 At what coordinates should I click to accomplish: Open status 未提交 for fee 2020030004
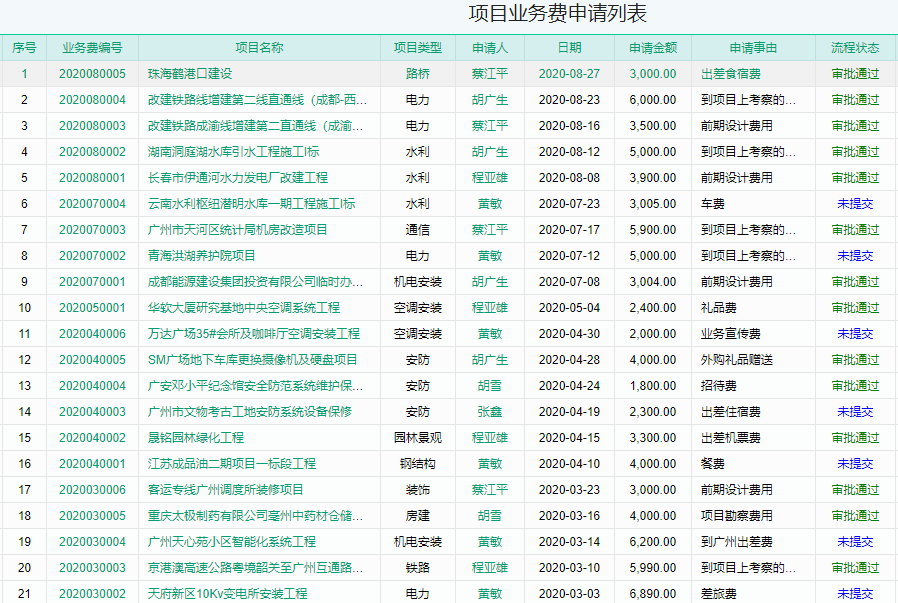[855, 542]
